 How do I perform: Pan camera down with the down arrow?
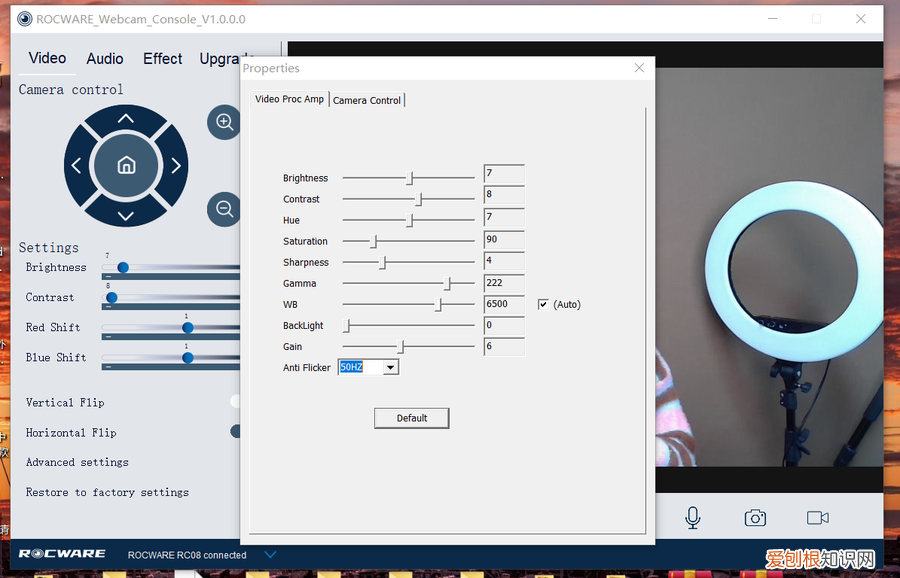(126, 214)
